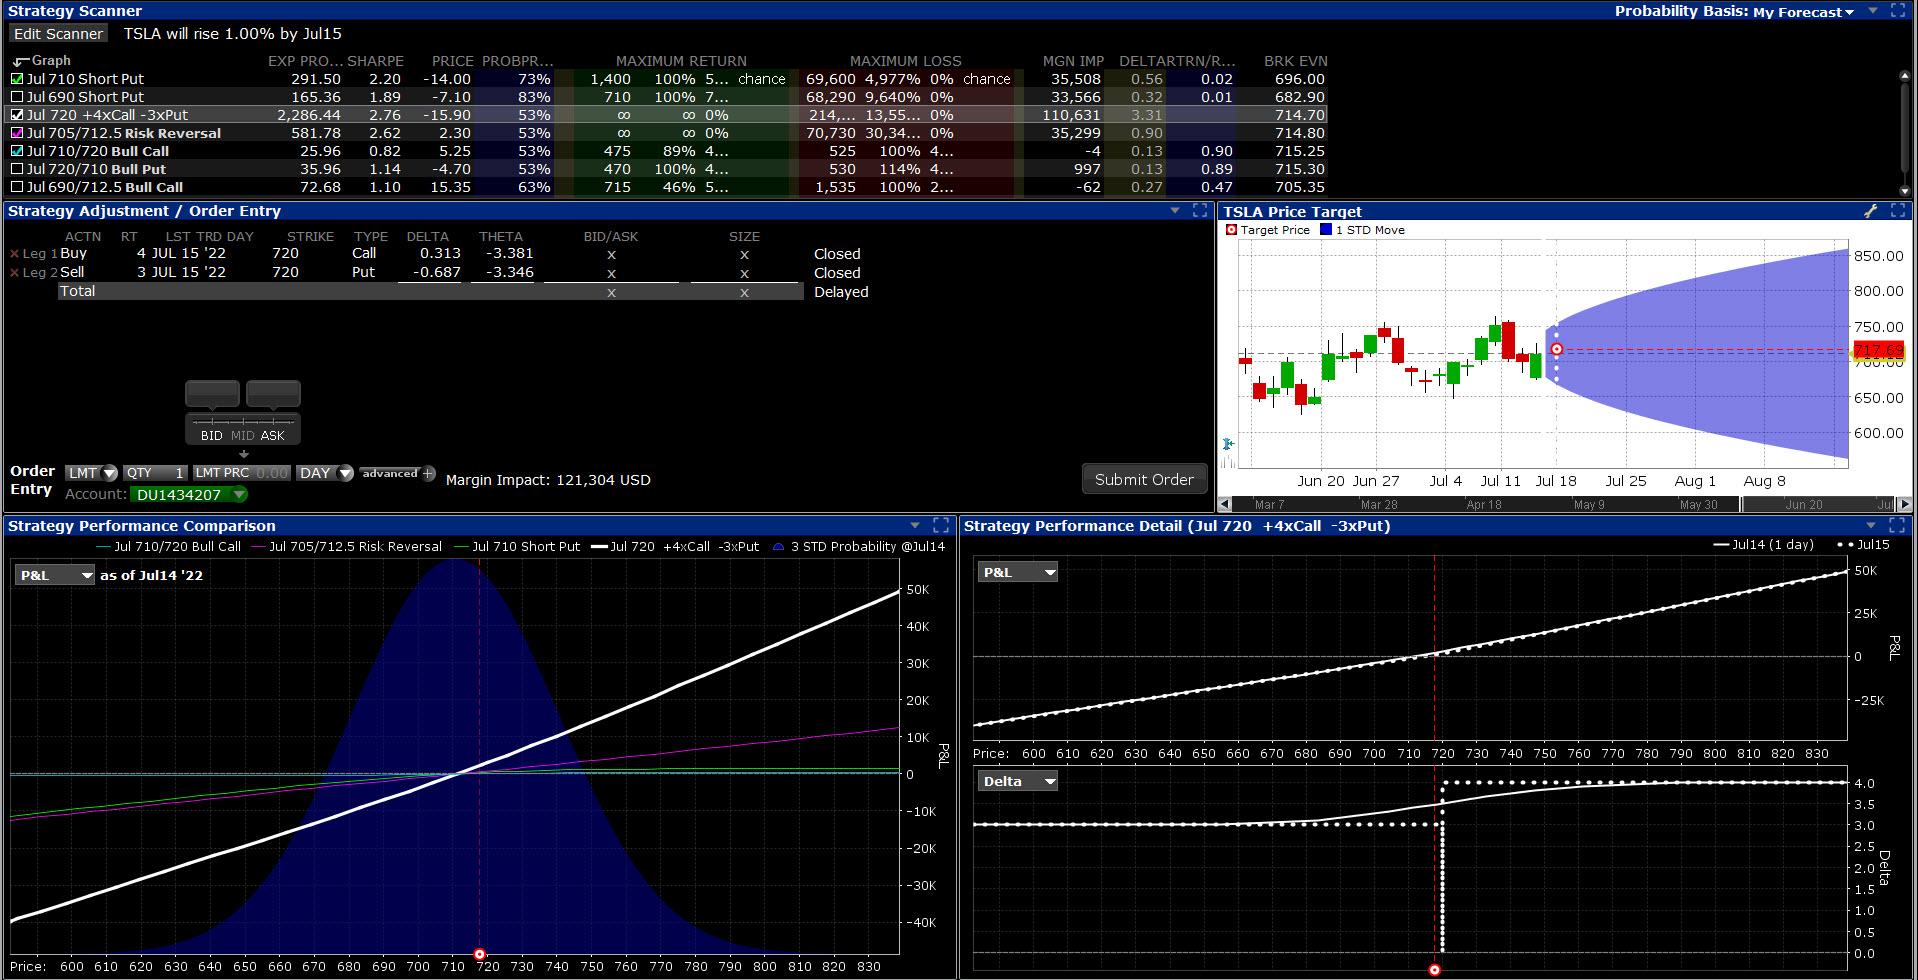This screenshot has height=980, width=1918.
Task: Select BID on the price selector
Action: [211, 436]
